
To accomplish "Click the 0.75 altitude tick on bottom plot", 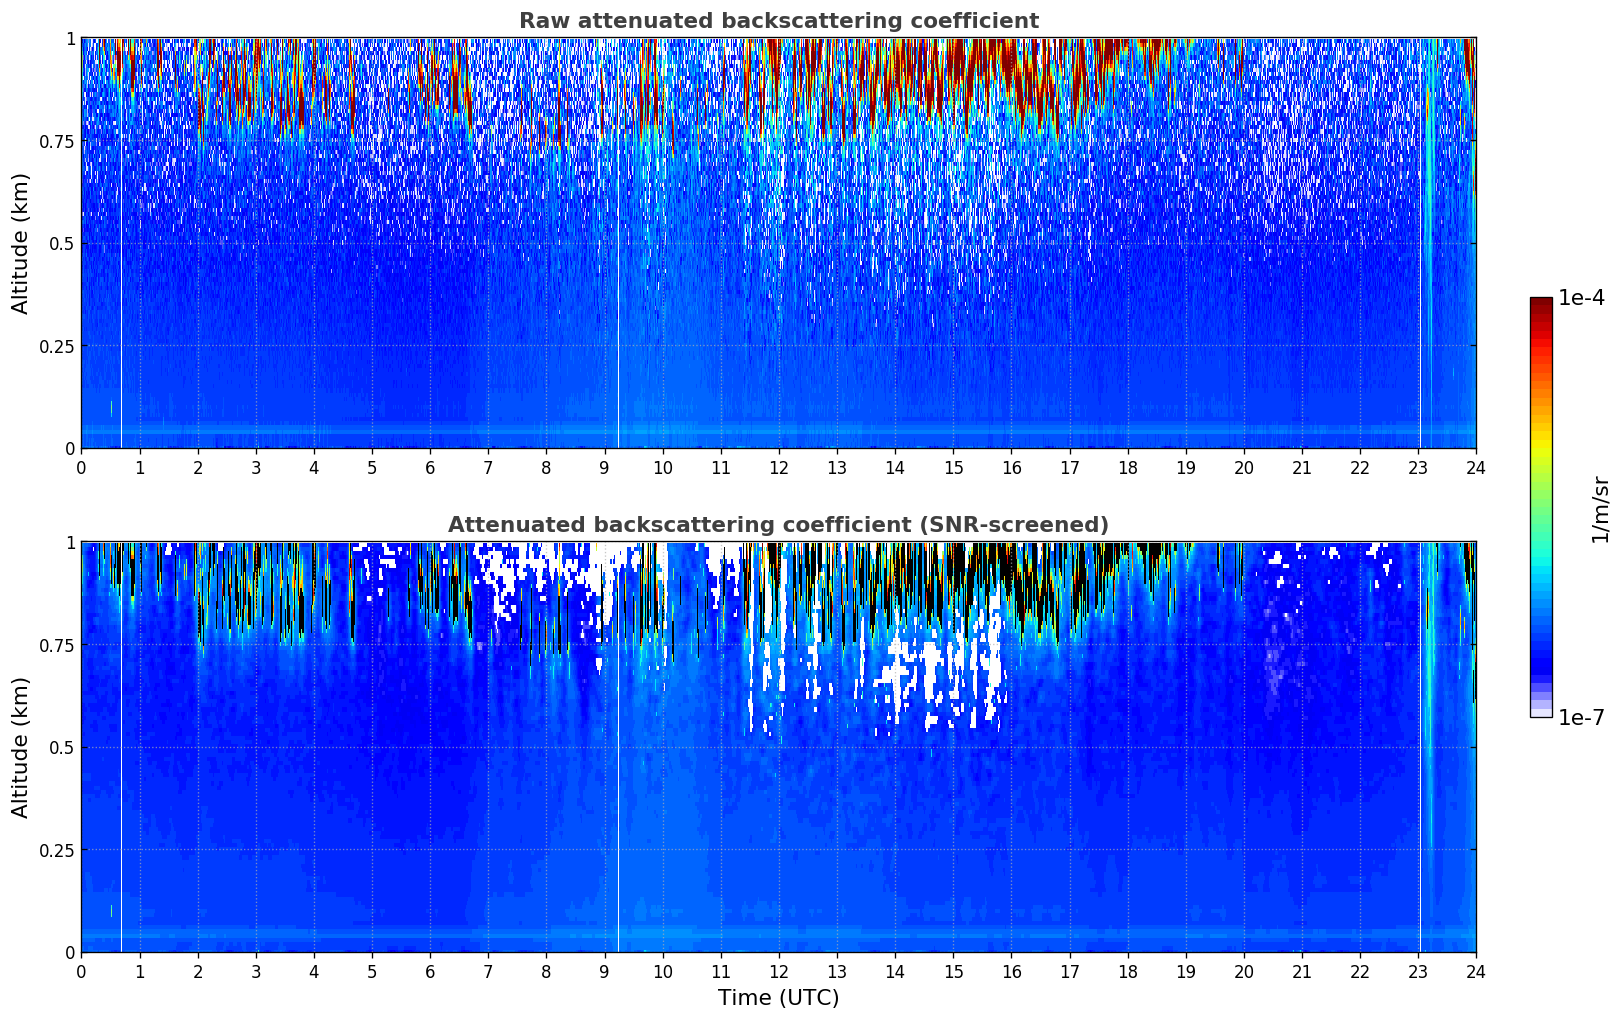I will tap(56, 645).
